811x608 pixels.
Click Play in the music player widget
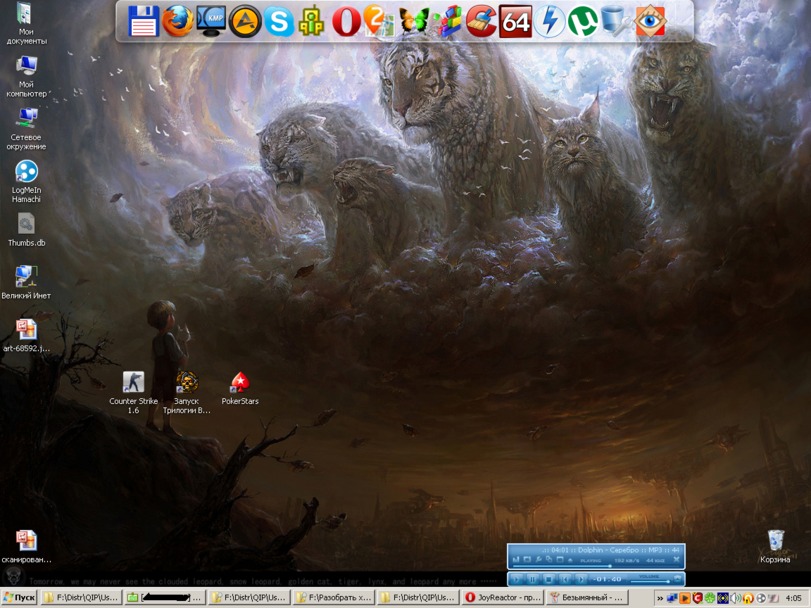[x=516, y=579]
